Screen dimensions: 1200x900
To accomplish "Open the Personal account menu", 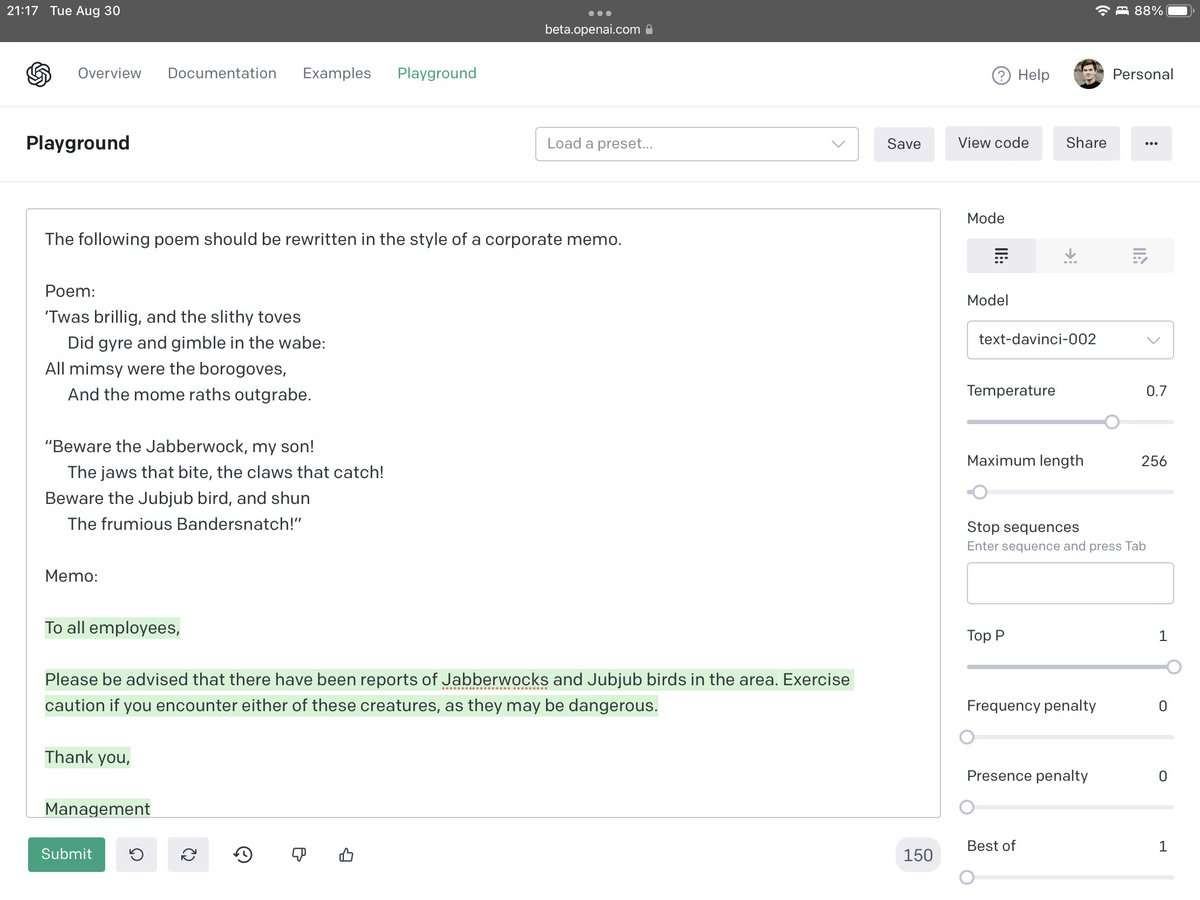I will pyautogui.click(x=1124, y=74).
